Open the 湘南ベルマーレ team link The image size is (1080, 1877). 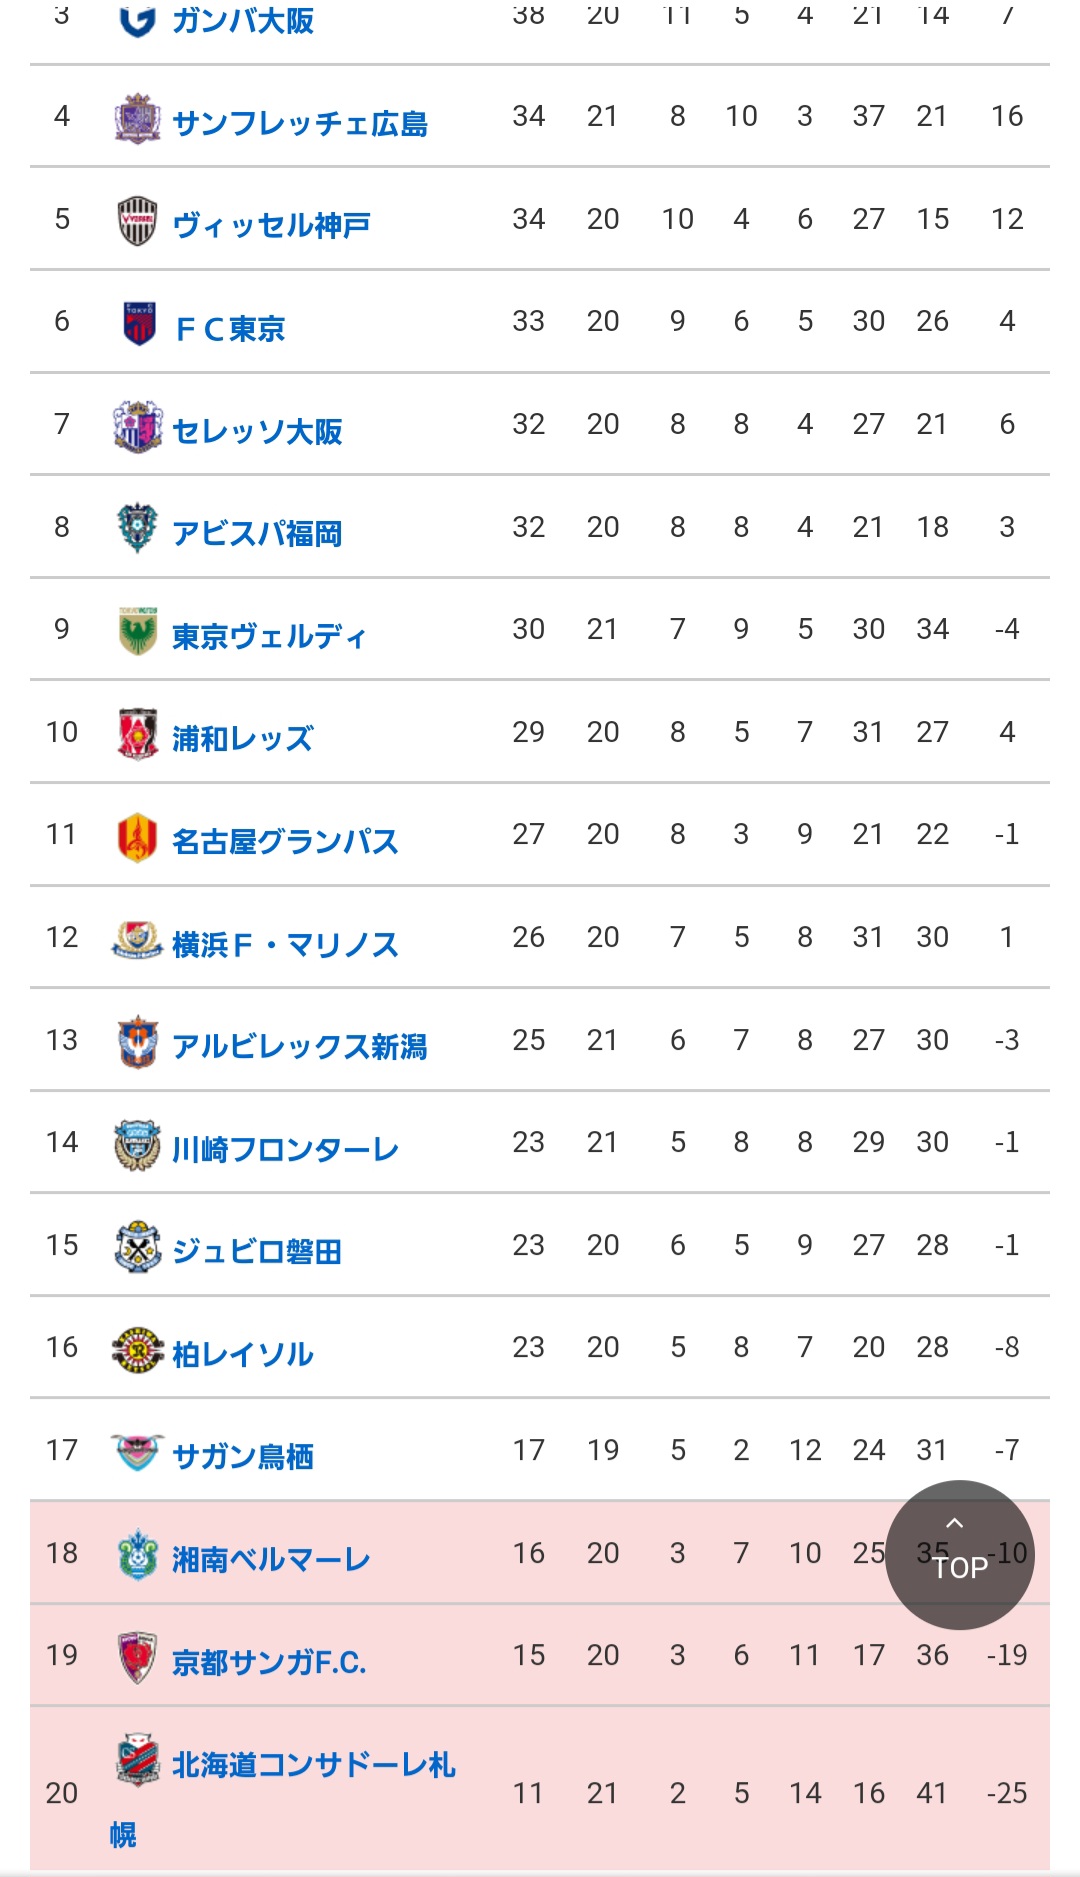[x=271, y=1560]
